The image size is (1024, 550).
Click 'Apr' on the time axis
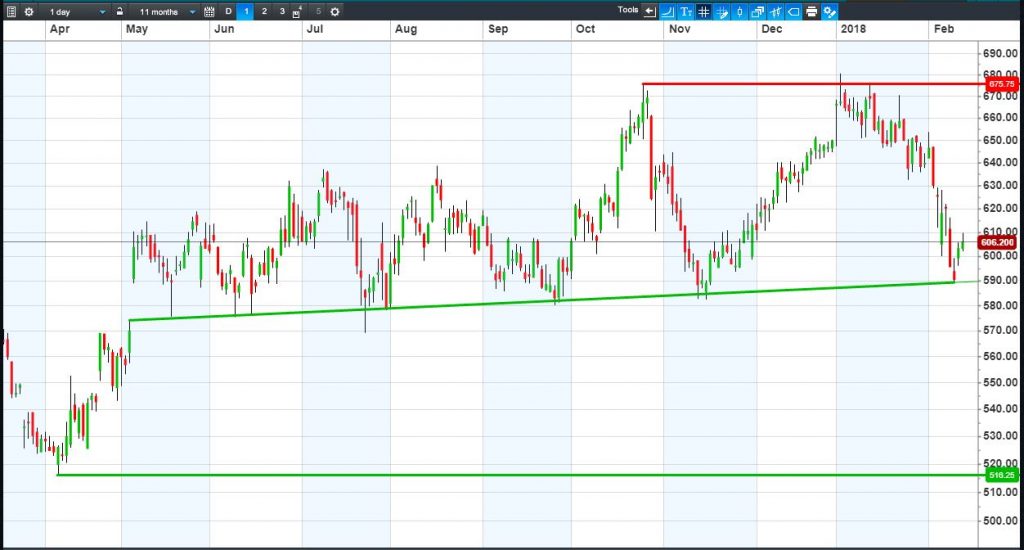pos(59,29)
